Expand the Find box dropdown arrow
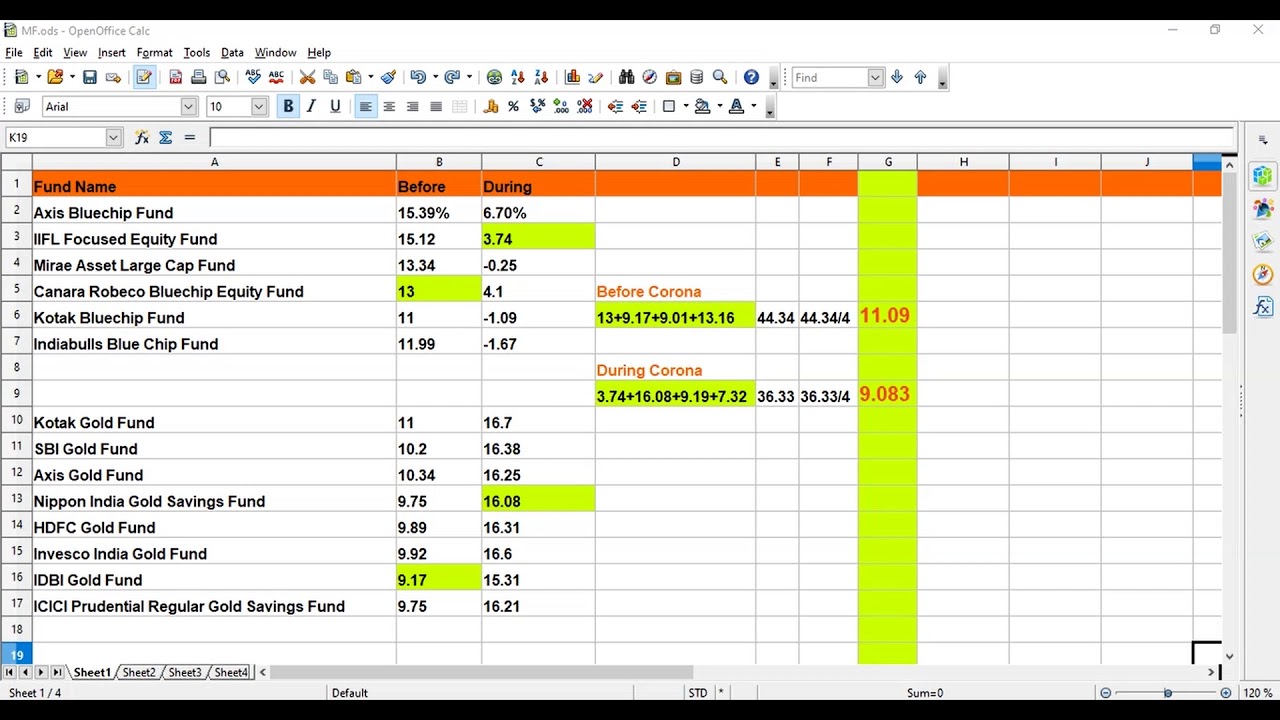1280x720 pixels. [x=876, y=77]
